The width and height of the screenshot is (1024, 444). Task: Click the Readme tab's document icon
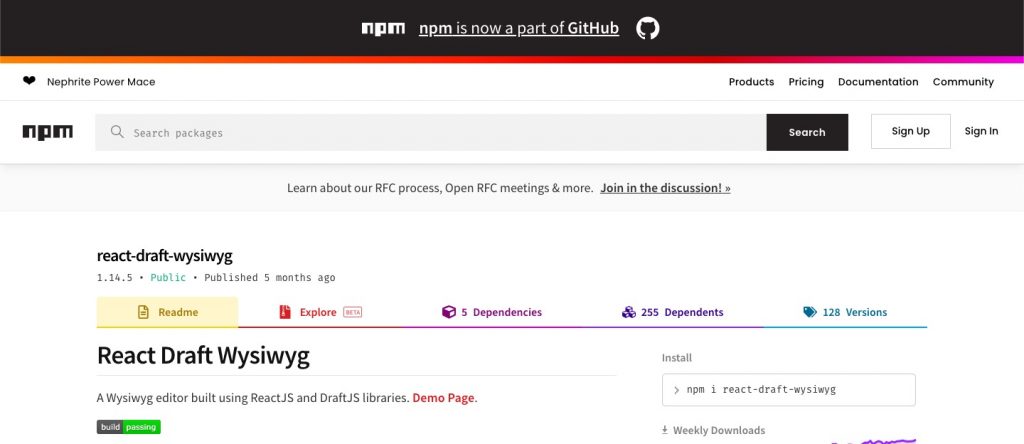(143, 312)
